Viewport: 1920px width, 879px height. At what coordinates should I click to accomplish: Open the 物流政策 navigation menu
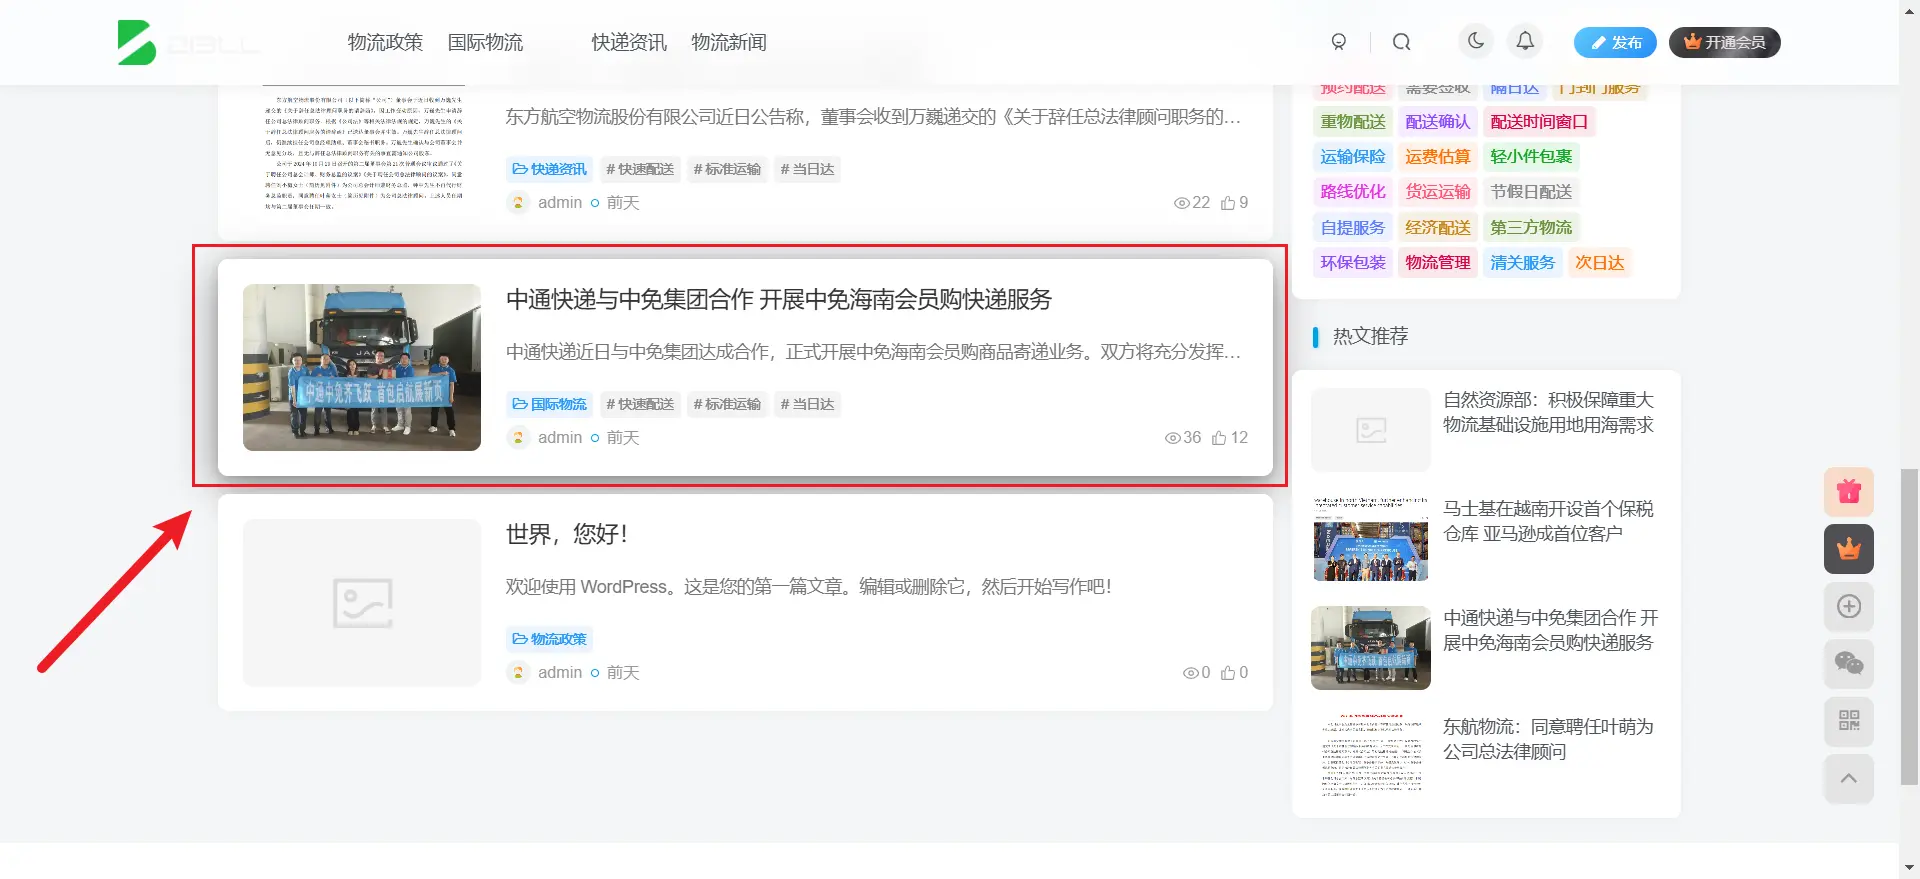click(x=385, y=42)
